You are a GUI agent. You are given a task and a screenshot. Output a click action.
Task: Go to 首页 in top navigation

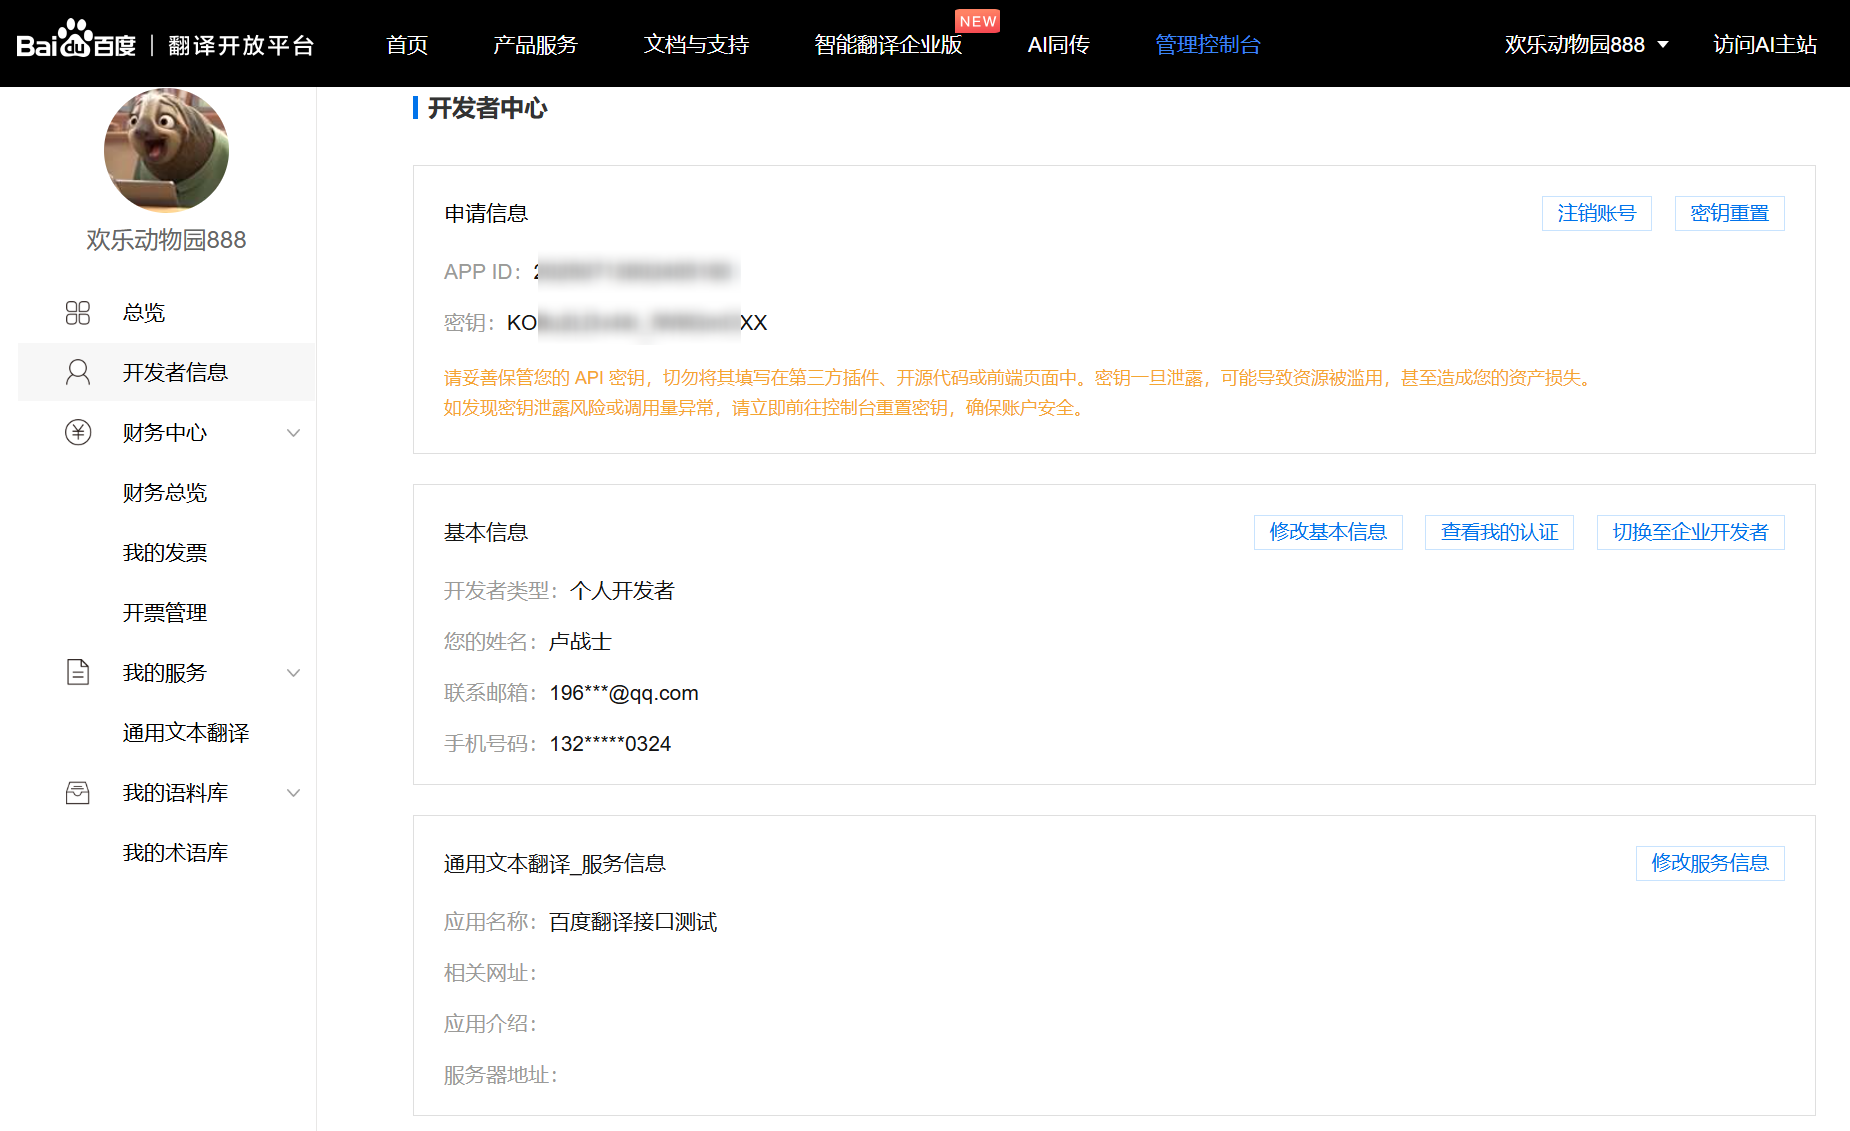407,44
